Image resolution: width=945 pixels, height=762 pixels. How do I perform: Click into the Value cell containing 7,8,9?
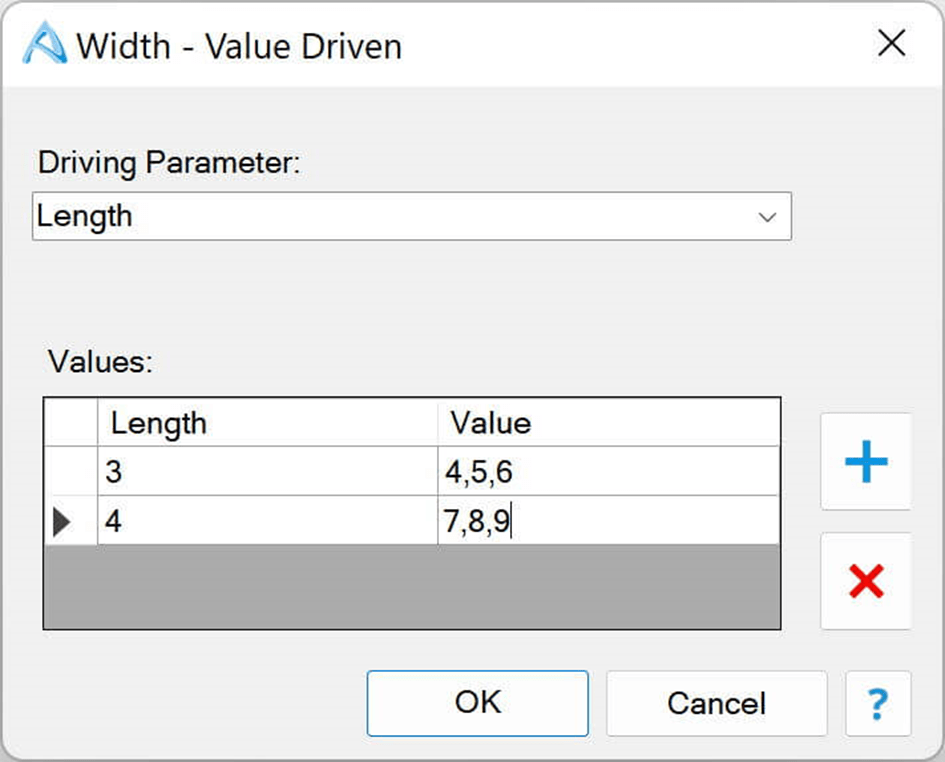(608, 521)
